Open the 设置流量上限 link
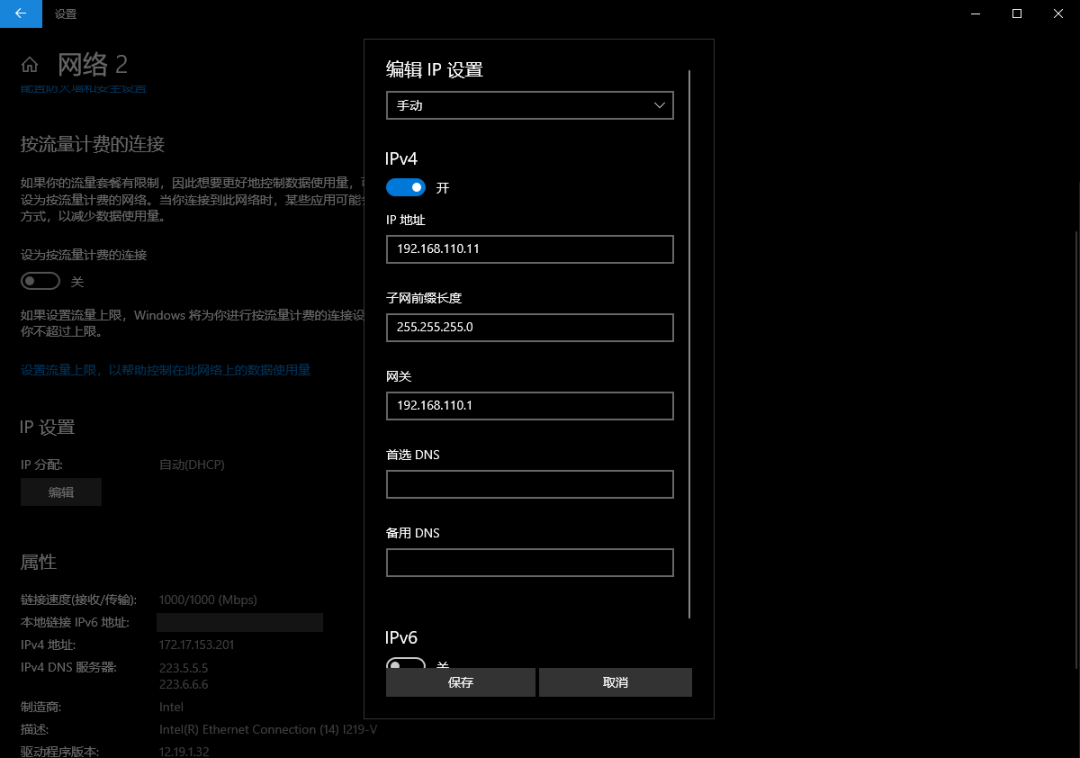 (166, 370)
